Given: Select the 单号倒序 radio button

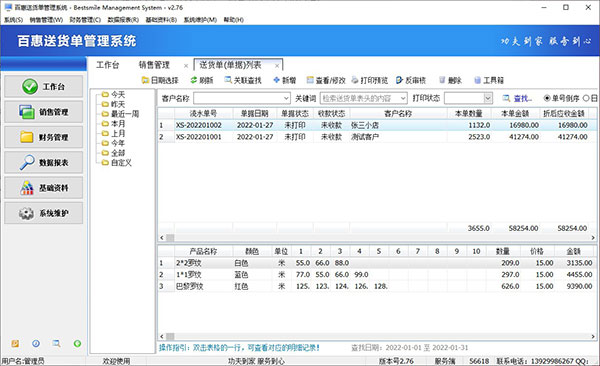Looking at the screenshot, I should point(547,98).
